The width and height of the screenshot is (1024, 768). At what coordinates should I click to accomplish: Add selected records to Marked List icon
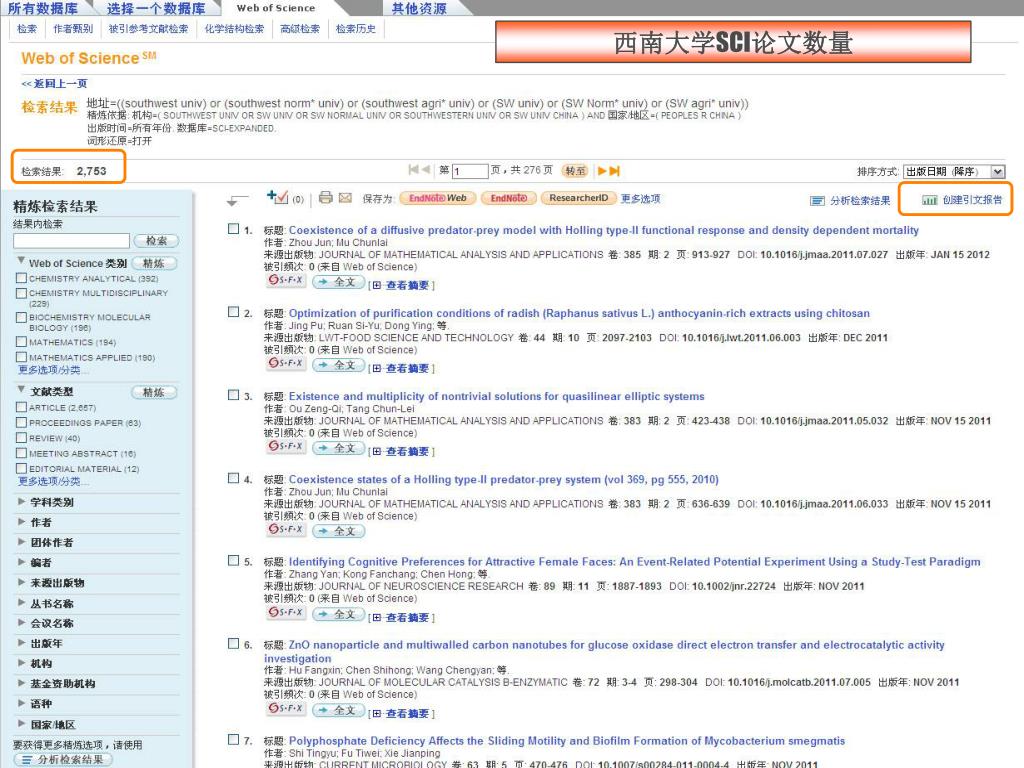click(x=278, y=197)
